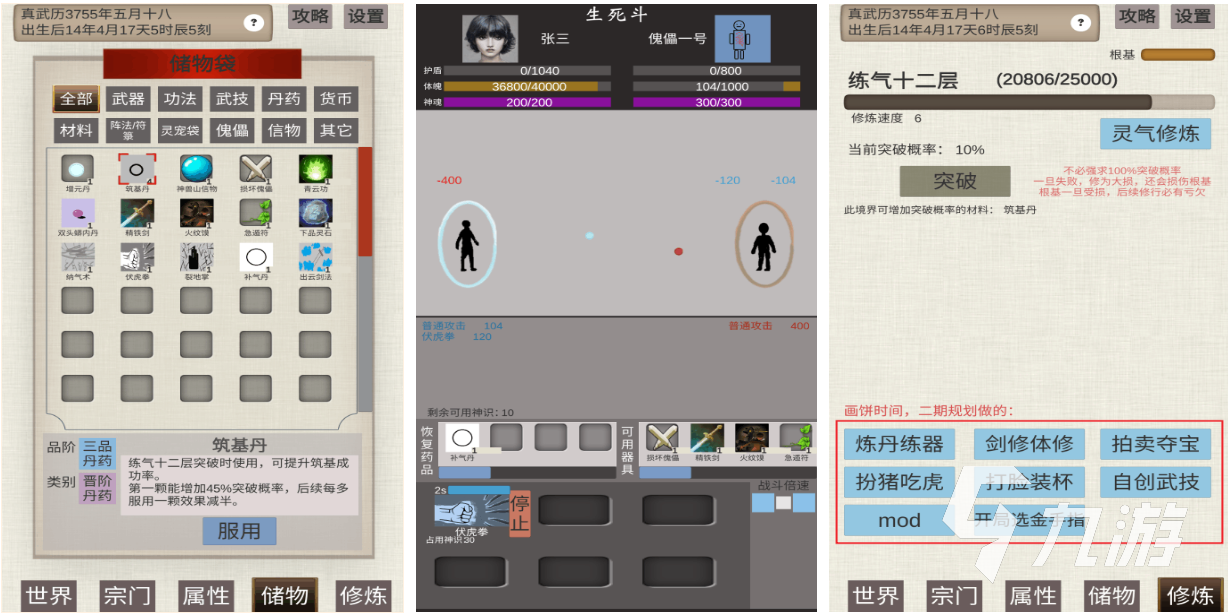Screen dimensions: 1228x614
Task: Open the help question mark in cultivation screen
Action: 1081,22
